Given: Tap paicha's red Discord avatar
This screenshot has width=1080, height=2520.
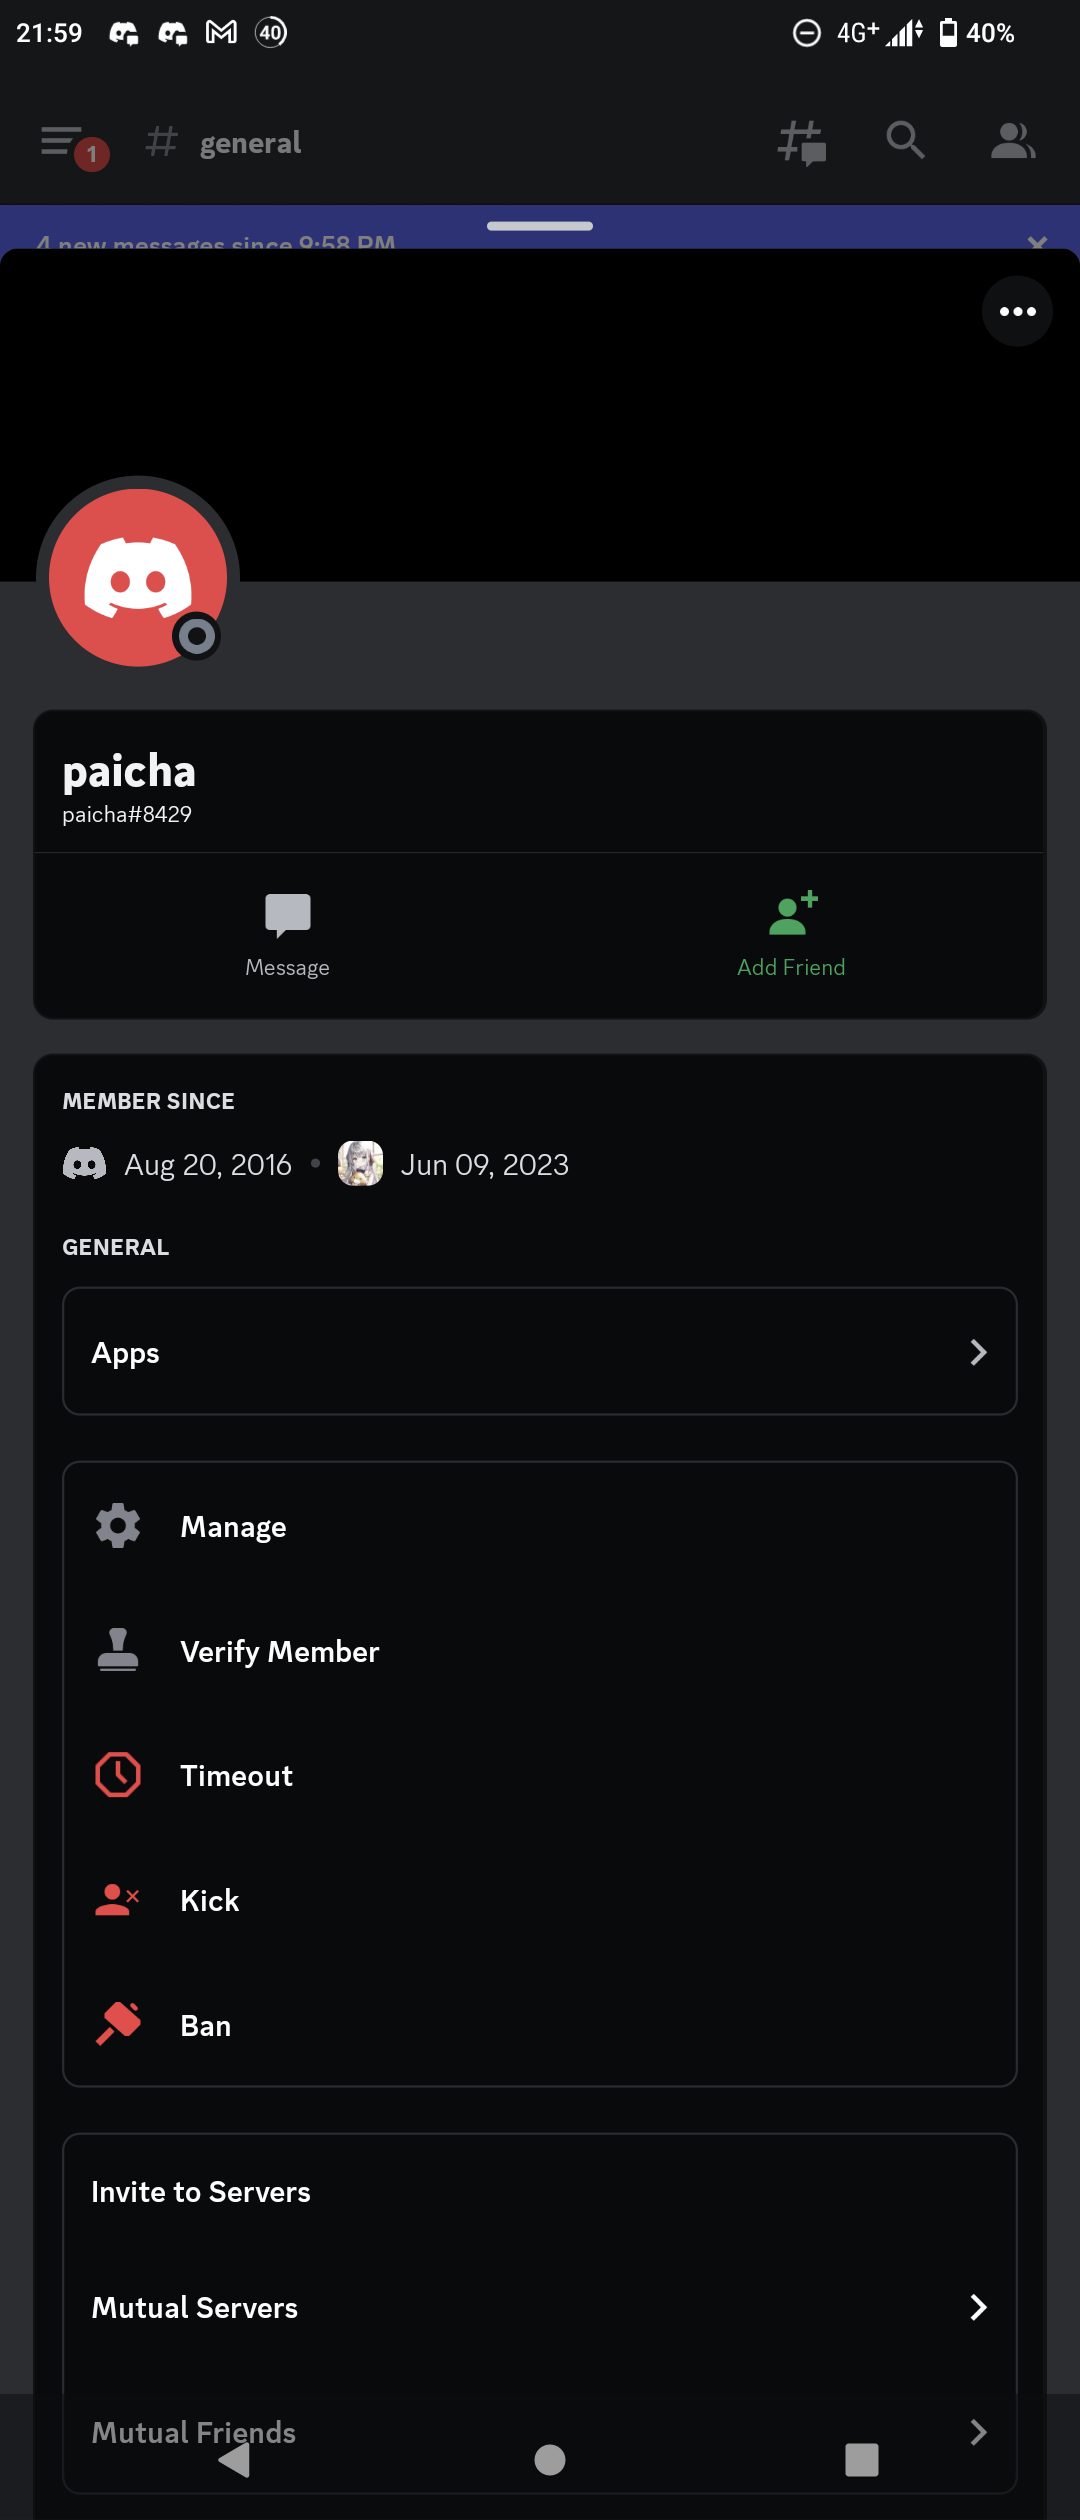Looking at the screenshot, I should (138, 578).
